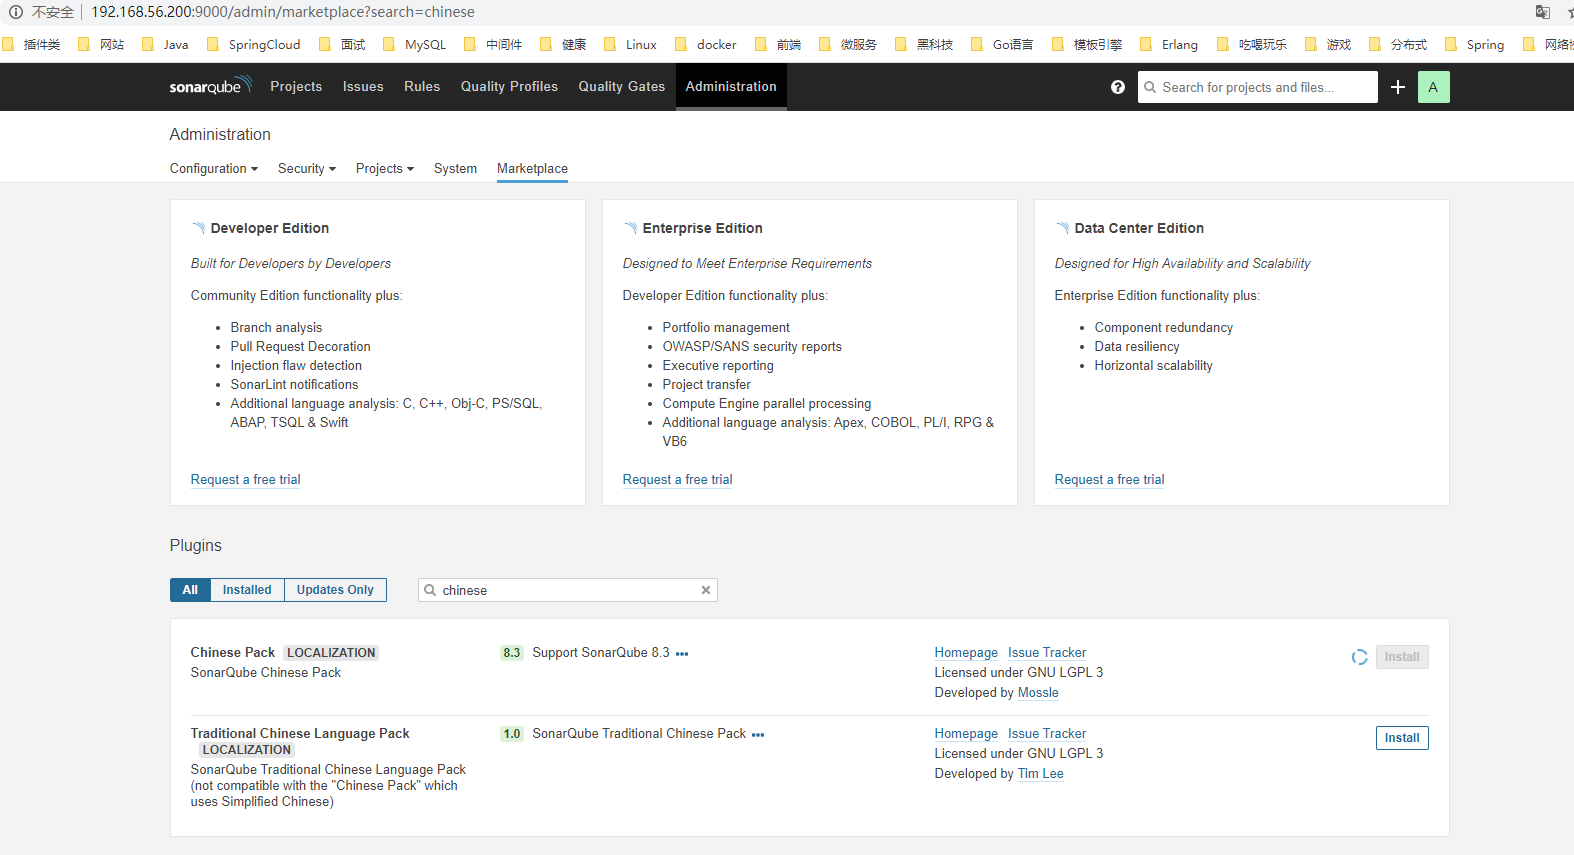Open the Linux bookmark folder

pos(632,44)
